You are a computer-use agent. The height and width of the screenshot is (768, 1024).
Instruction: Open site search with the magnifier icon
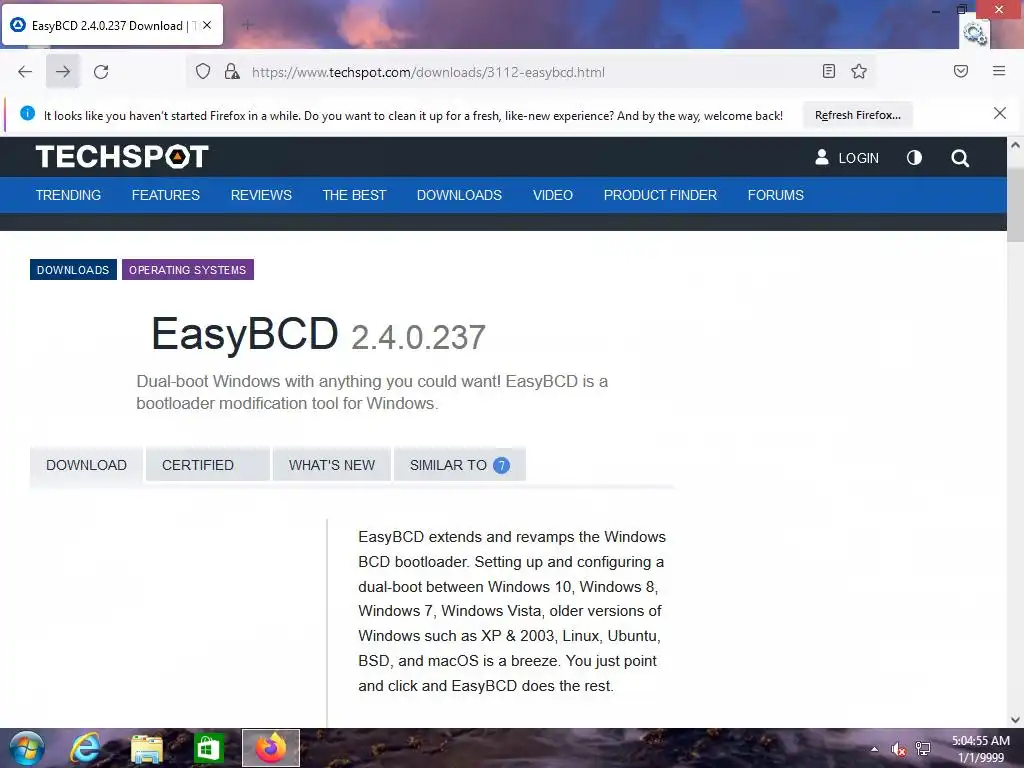click(x=960, y=158)
